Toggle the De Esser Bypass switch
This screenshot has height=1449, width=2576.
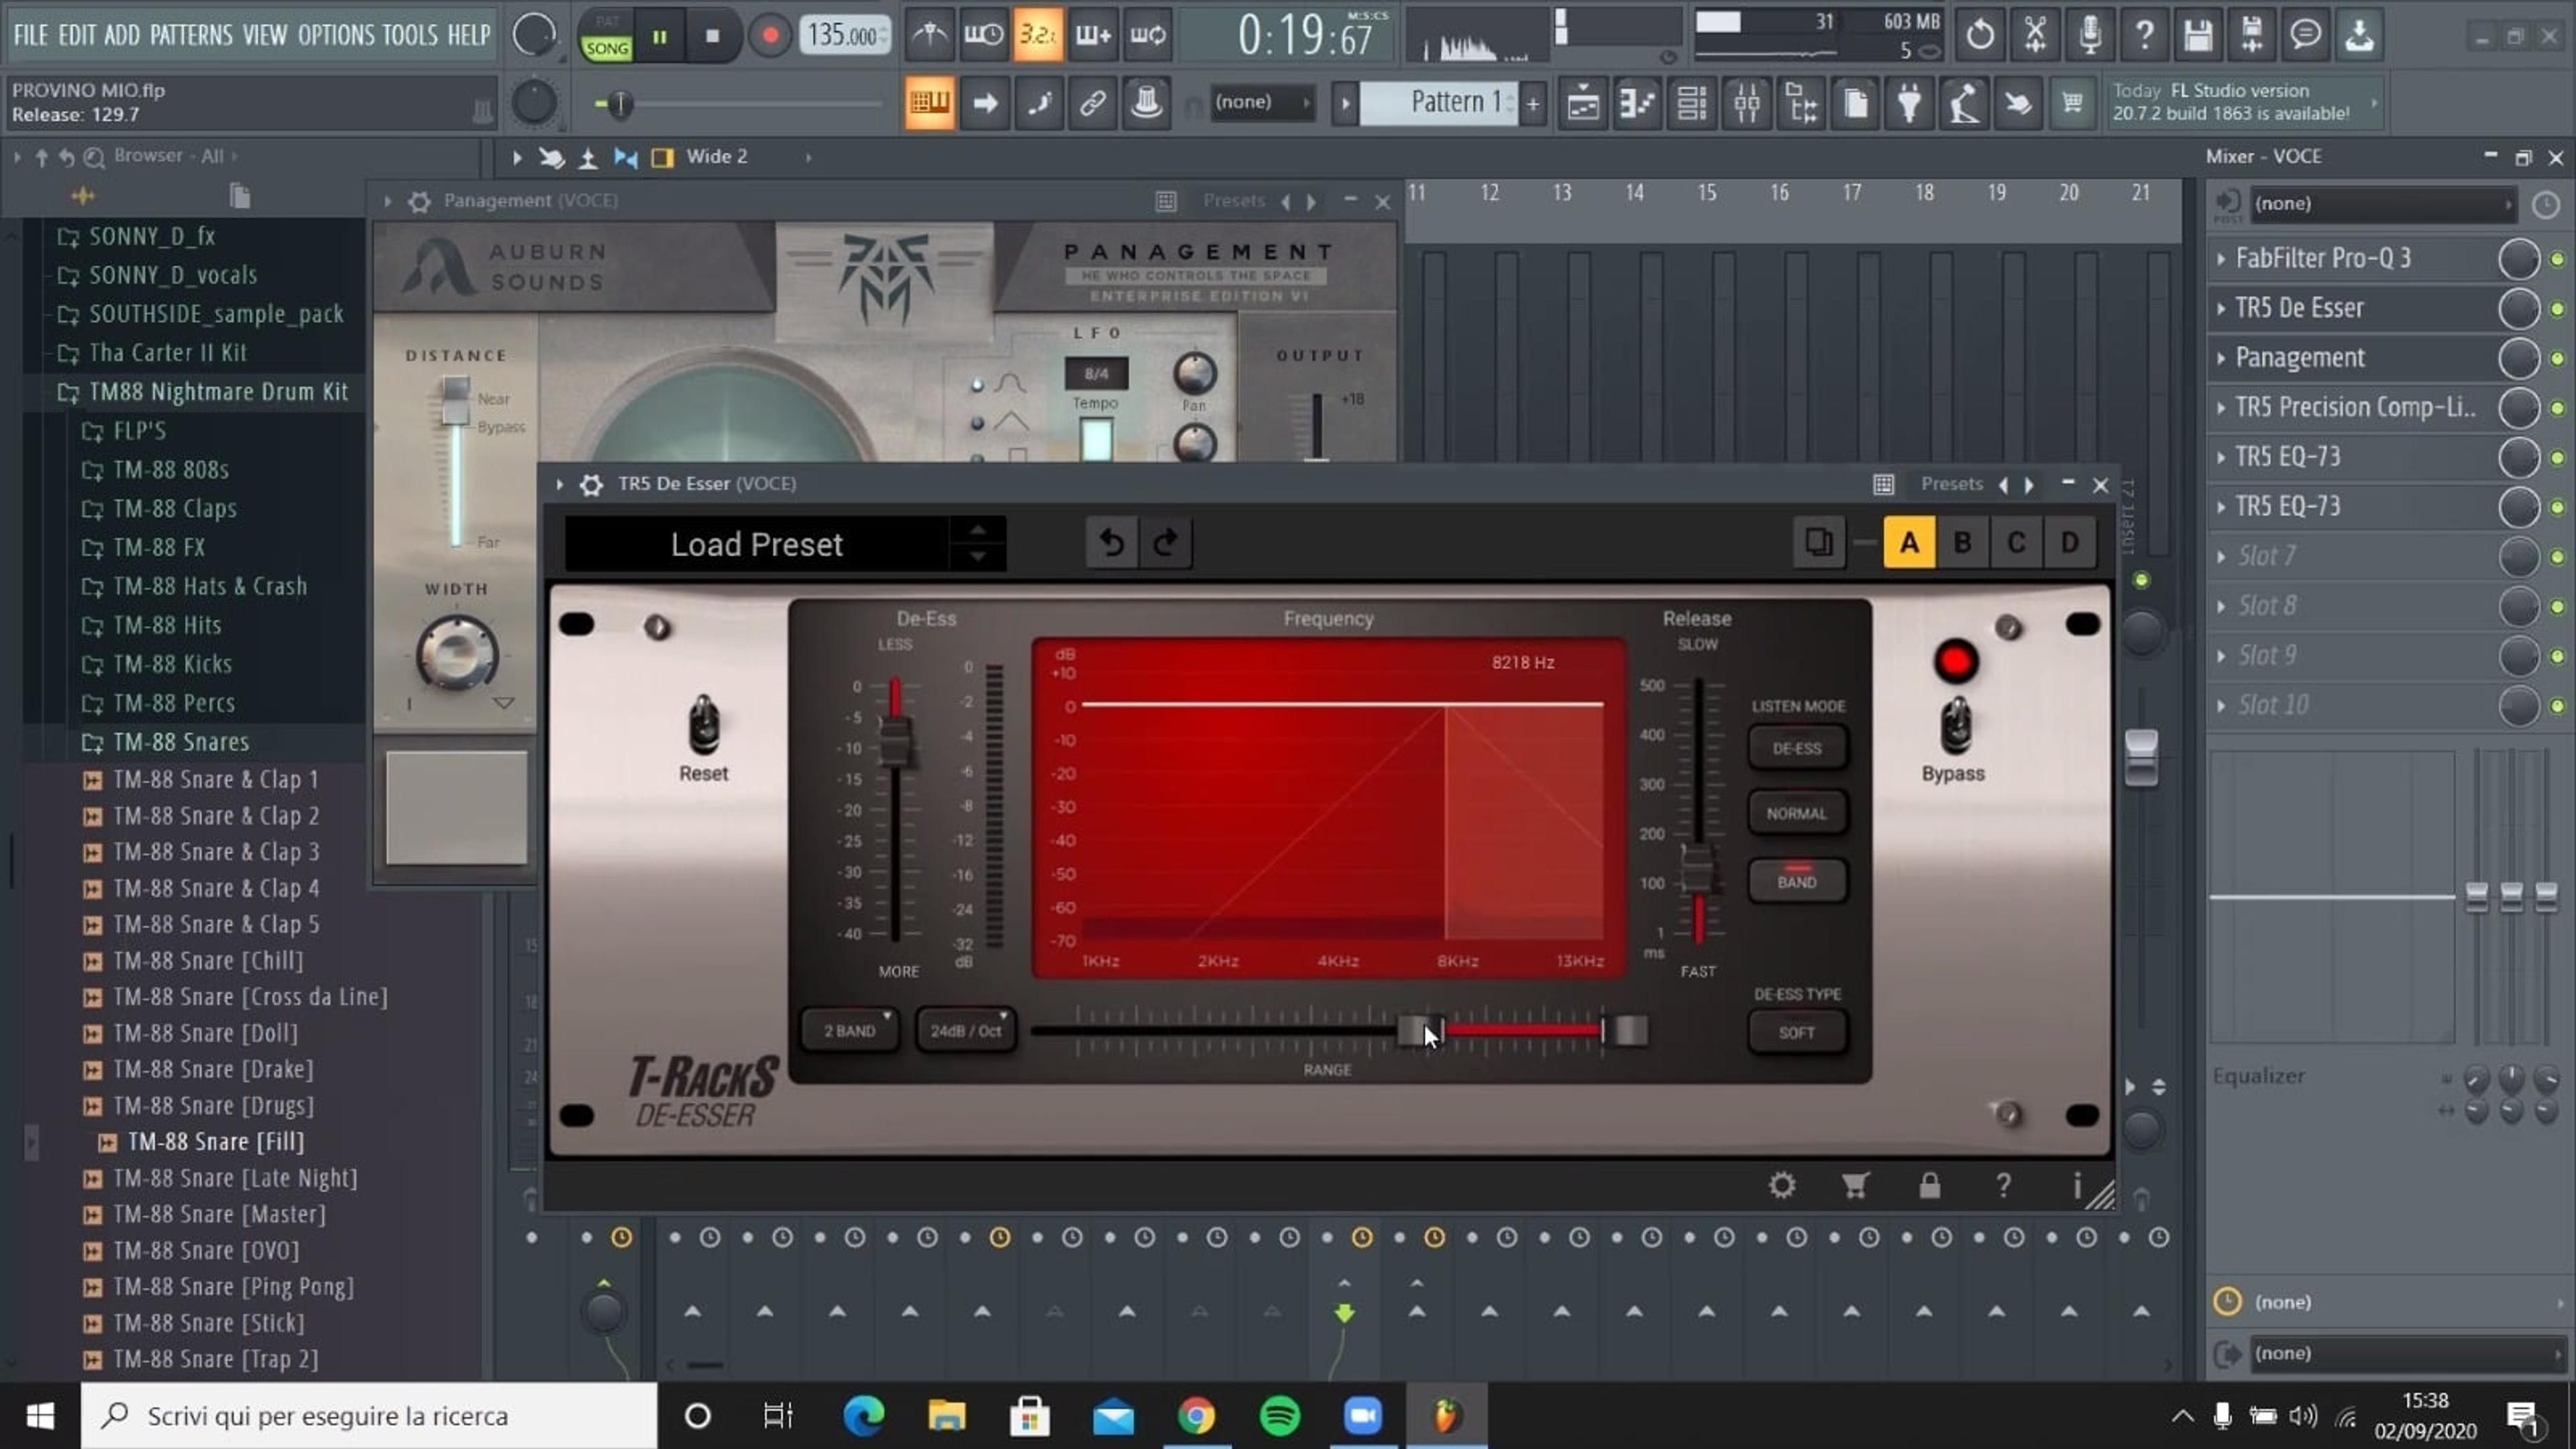coord(1955,726)
